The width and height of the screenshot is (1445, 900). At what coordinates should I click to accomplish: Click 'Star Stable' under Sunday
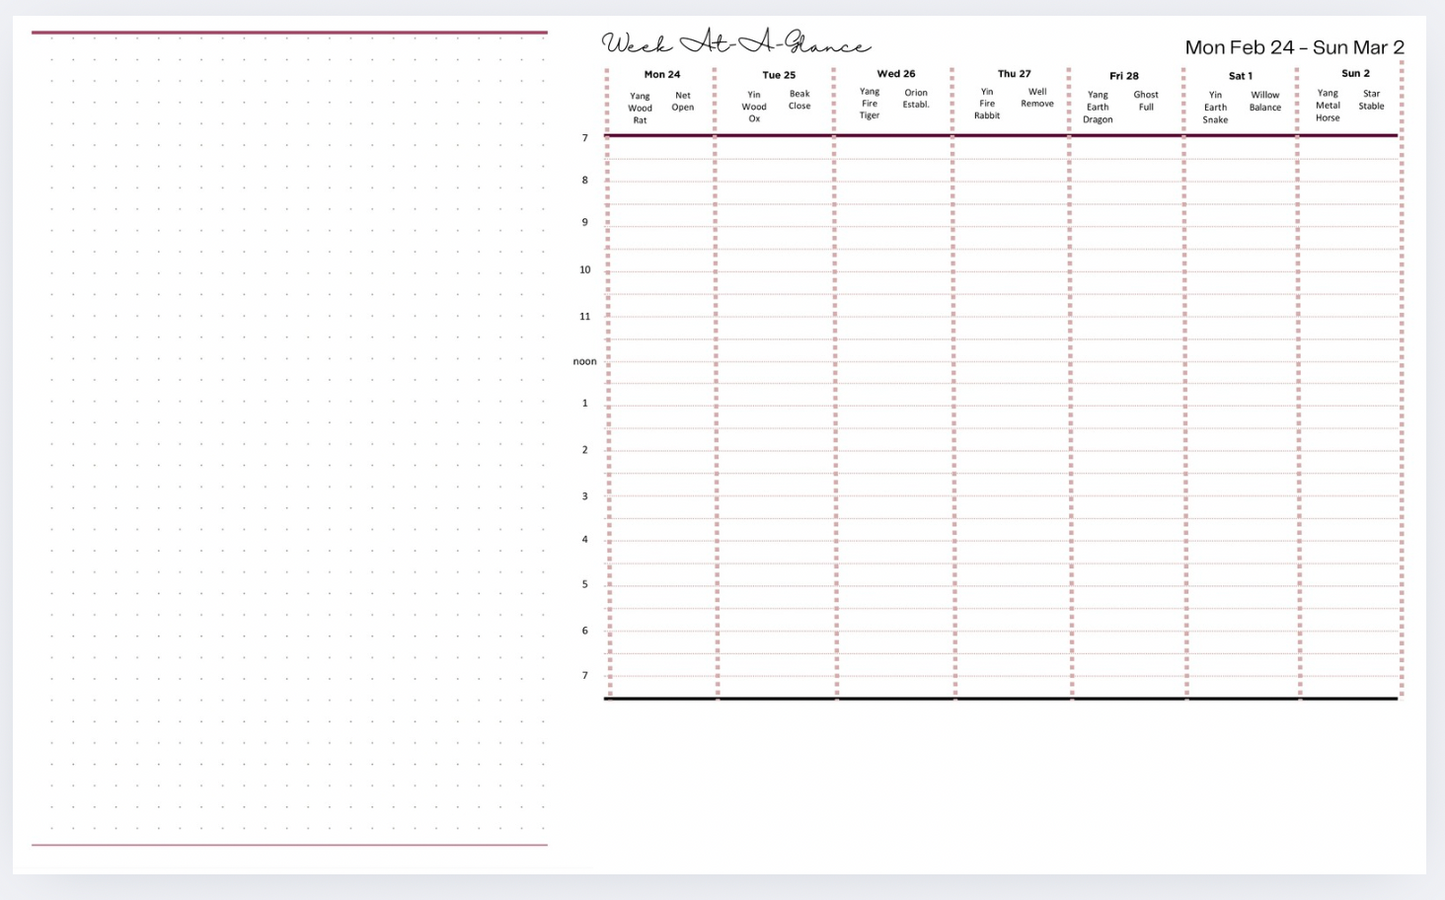tap(1371, 99)
